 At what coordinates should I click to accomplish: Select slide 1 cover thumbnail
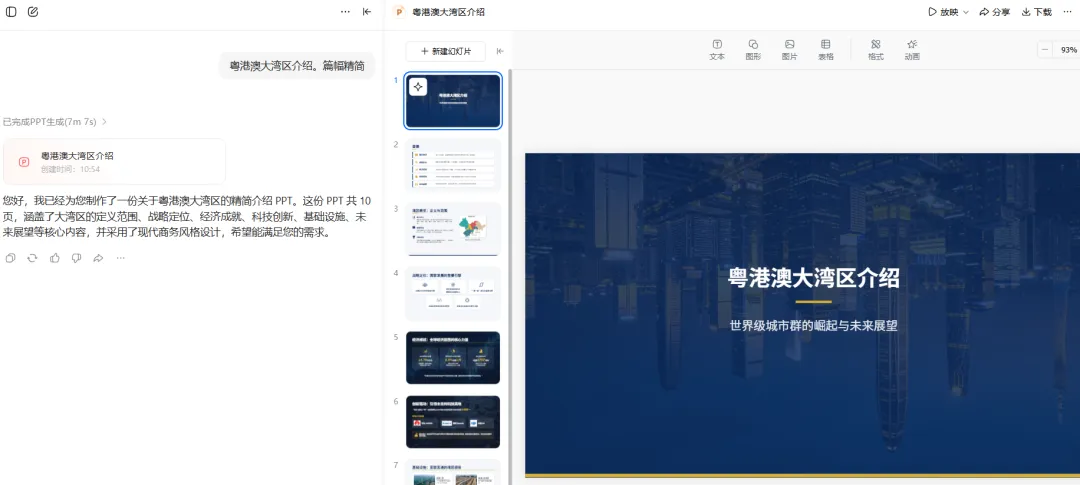click(453, 101)
